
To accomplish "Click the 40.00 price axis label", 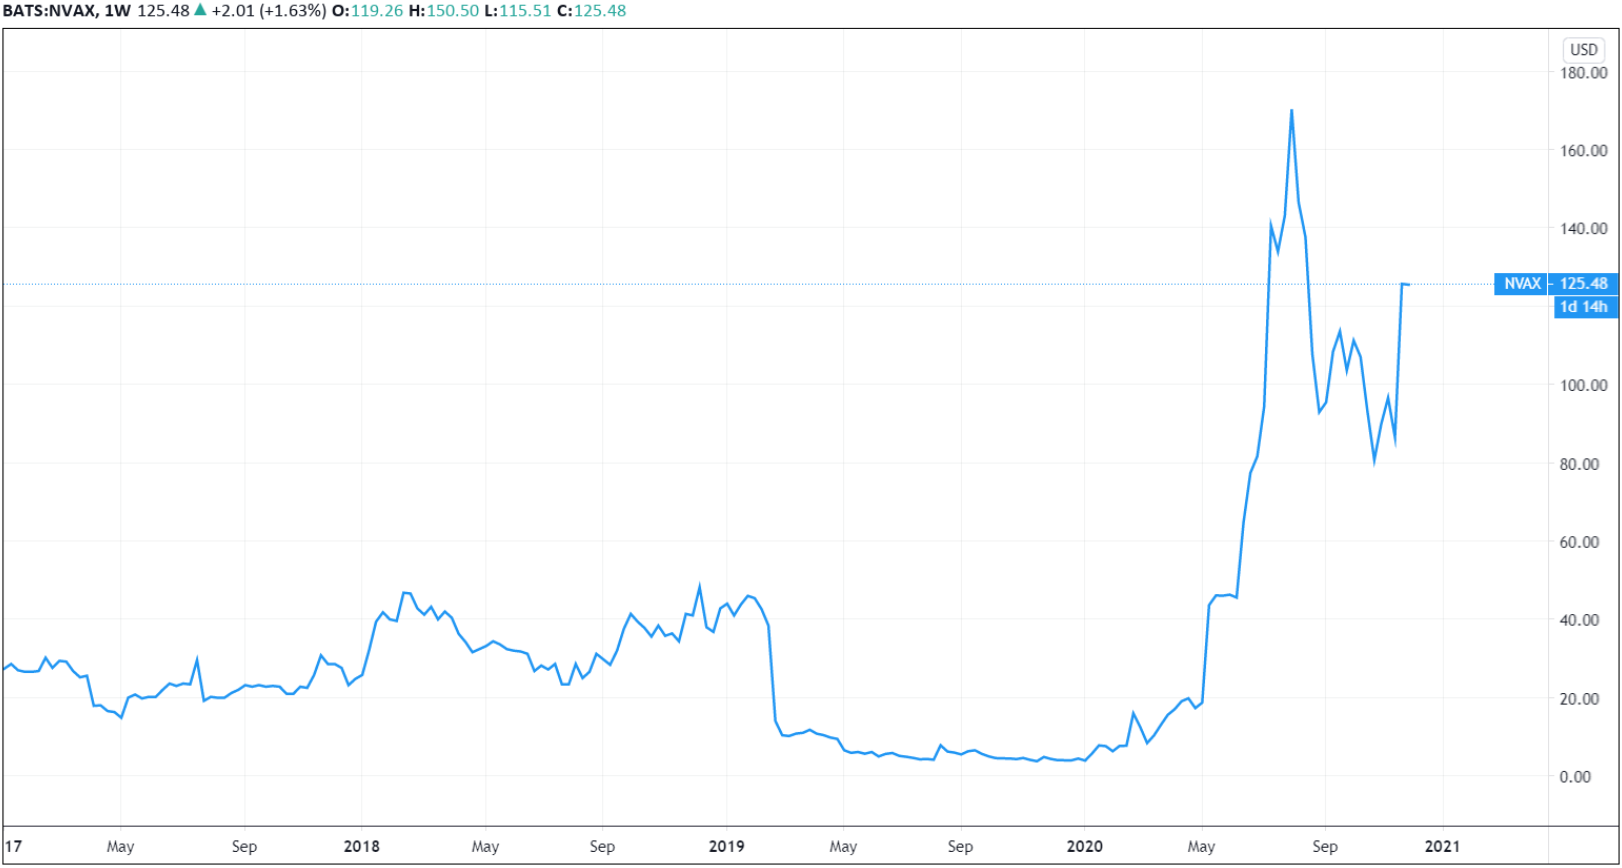I will point(1579,619).
